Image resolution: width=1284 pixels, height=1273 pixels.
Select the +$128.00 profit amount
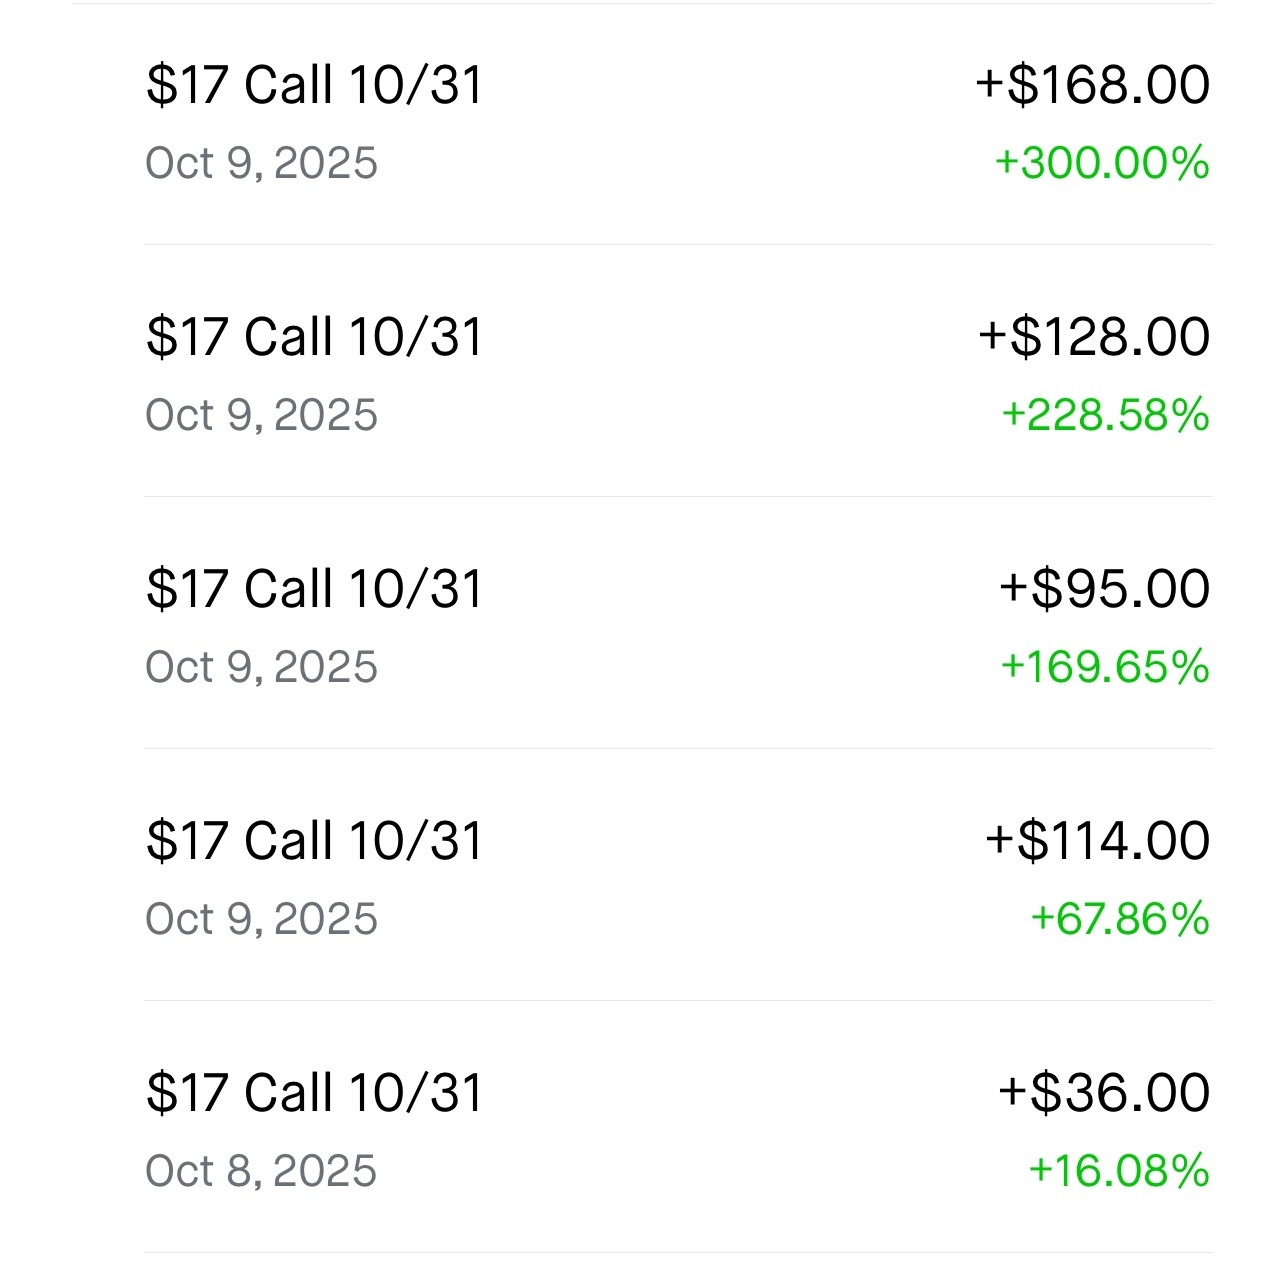click(1094, 337)
